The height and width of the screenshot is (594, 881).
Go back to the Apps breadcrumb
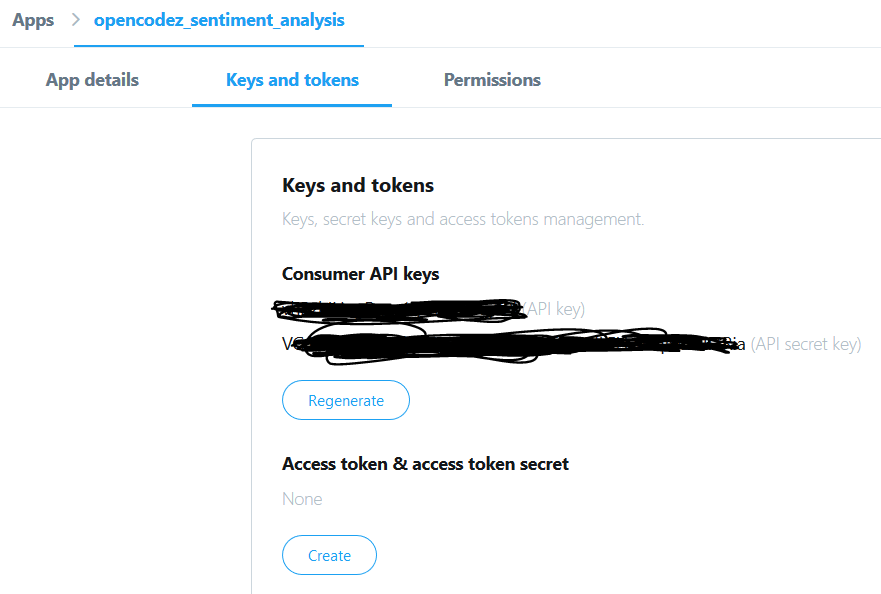33,20
